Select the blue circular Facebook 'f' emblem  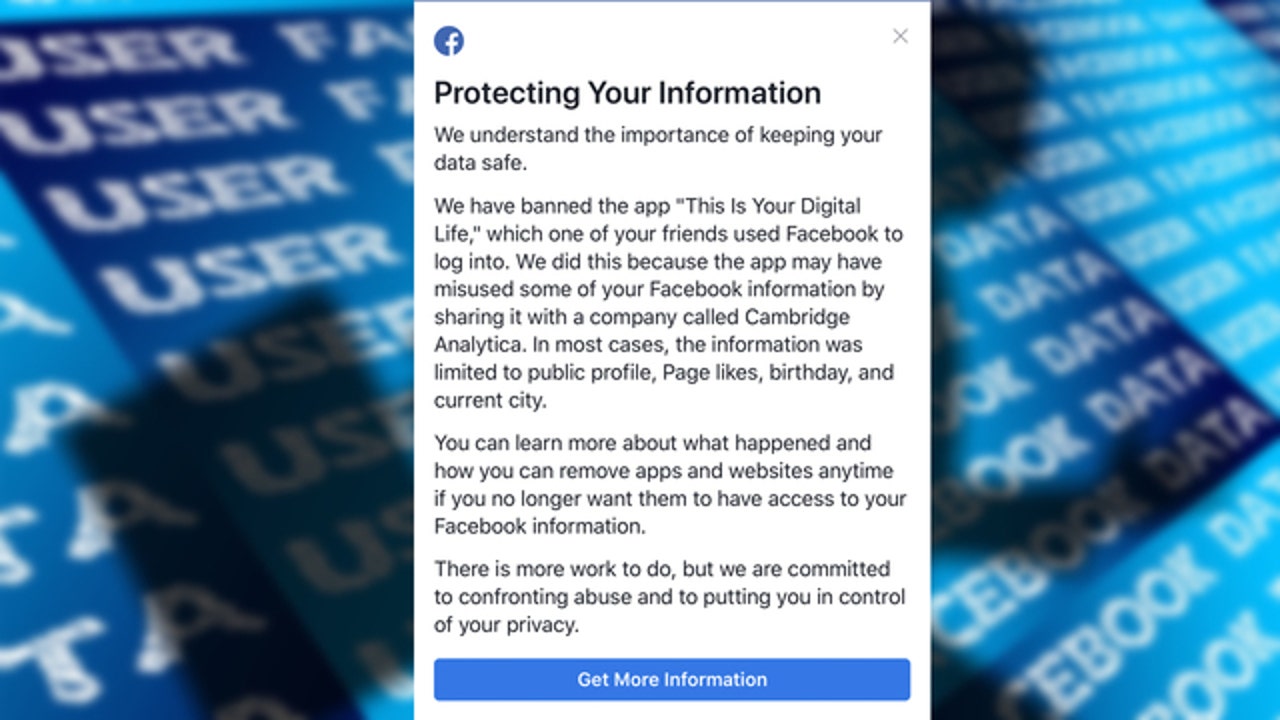pyautogui.click(x=449, y=41)
